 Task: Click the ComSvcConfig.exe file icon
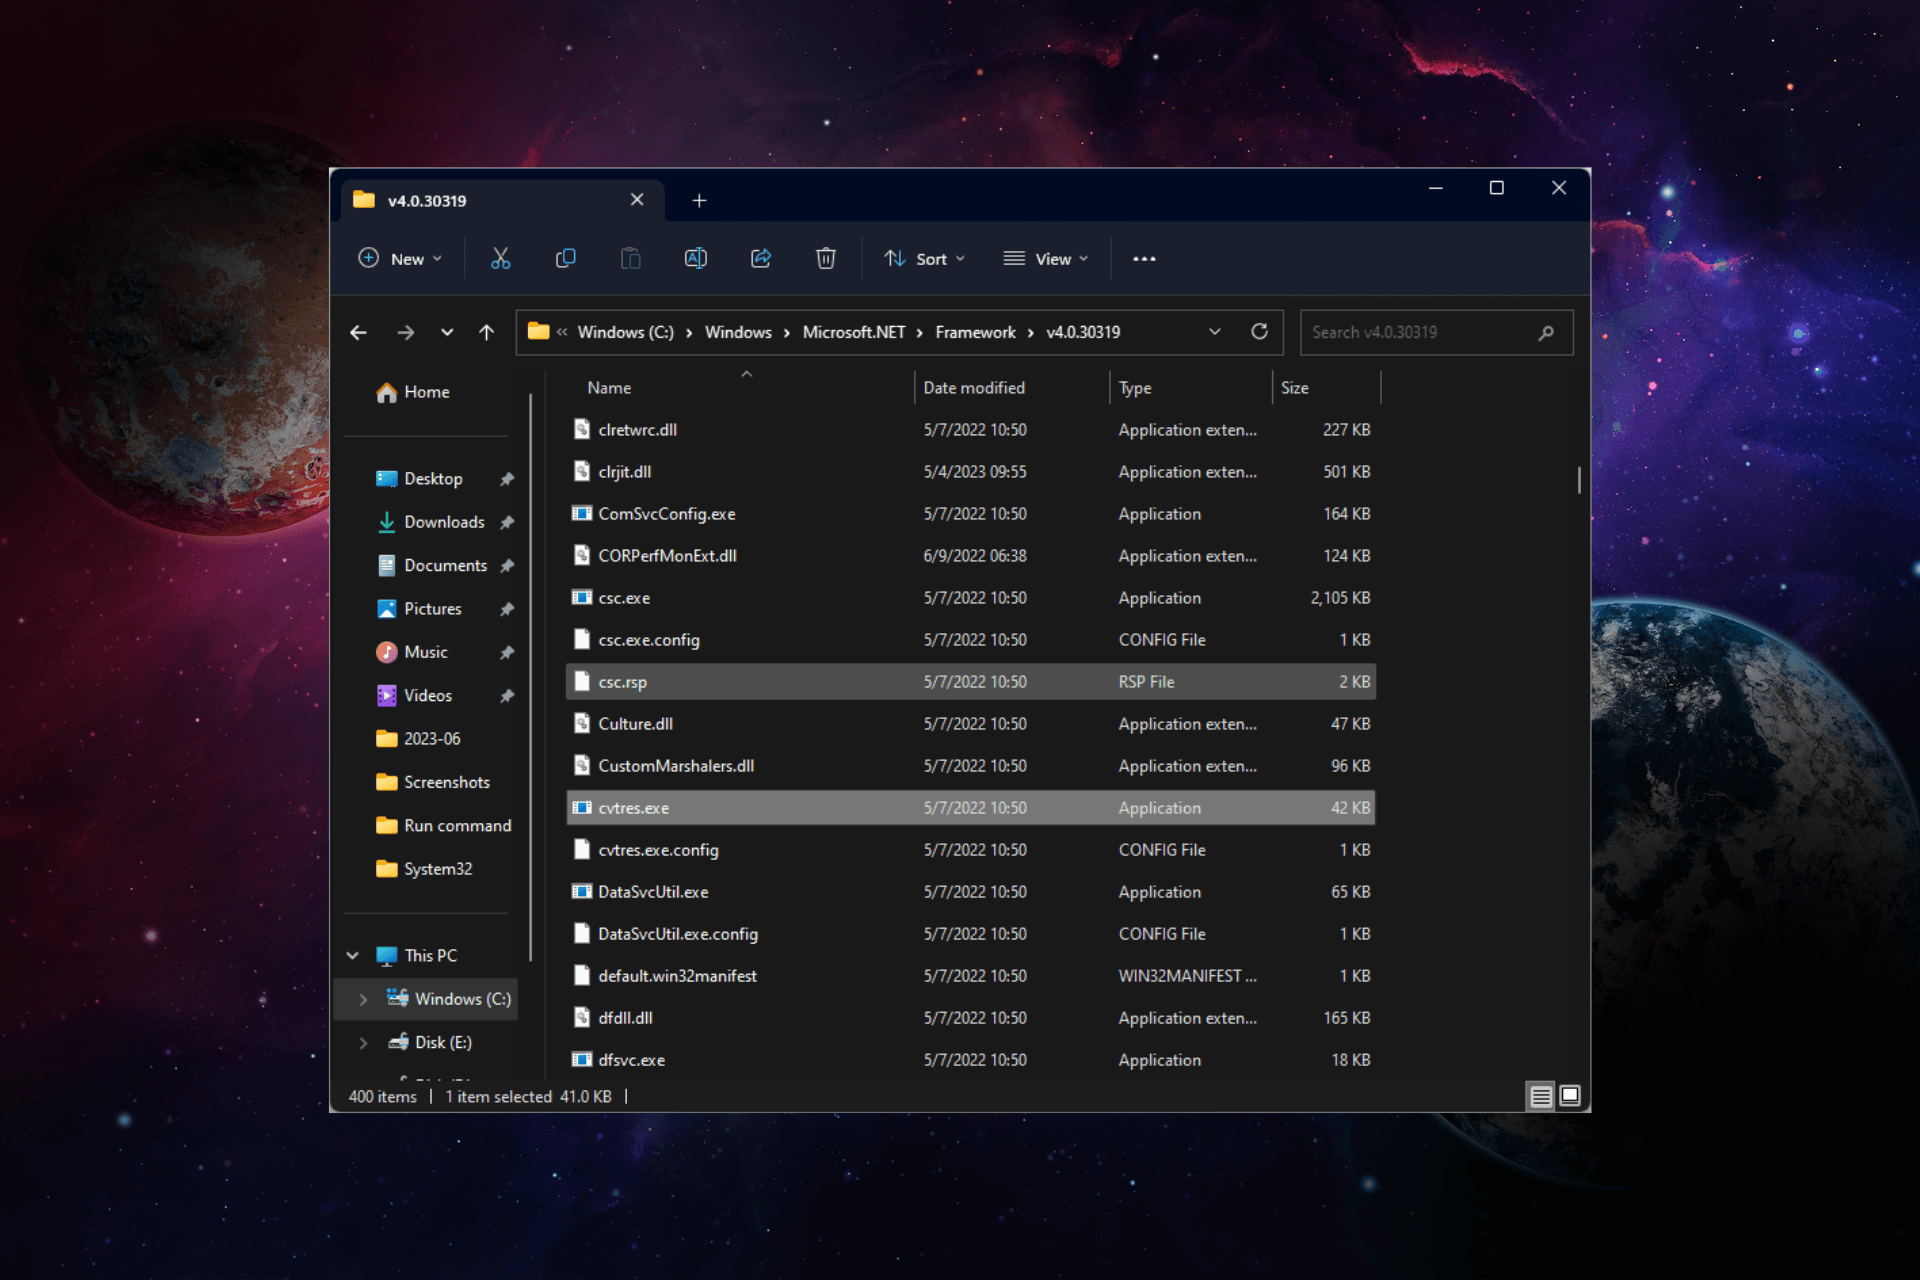coord(581,514)
